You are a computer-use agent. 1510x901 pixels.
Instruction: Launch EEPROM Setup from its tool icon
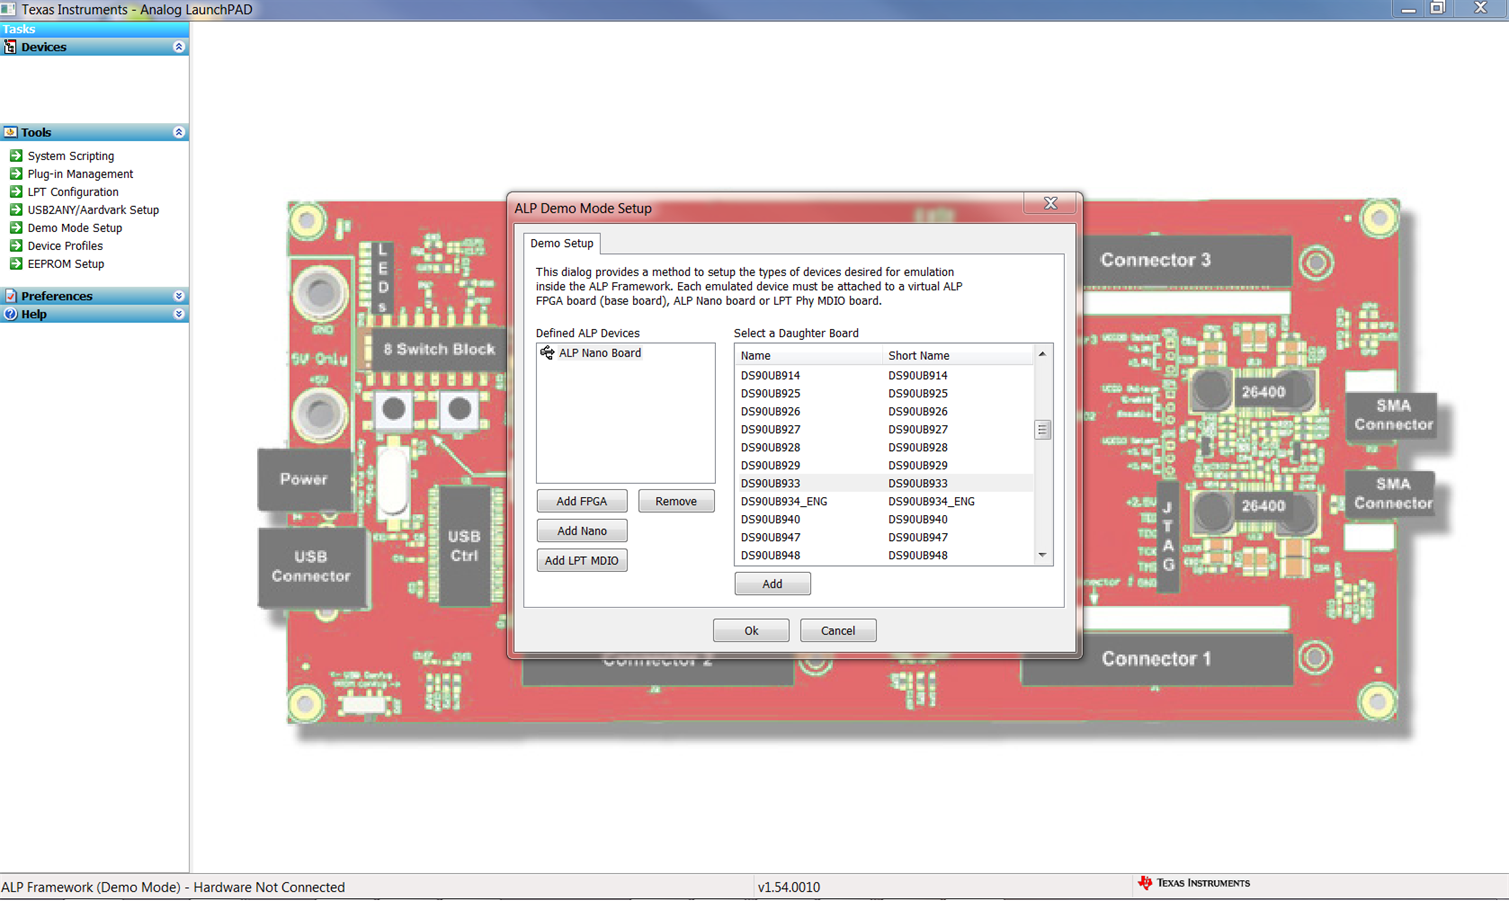tap(18, 264)
